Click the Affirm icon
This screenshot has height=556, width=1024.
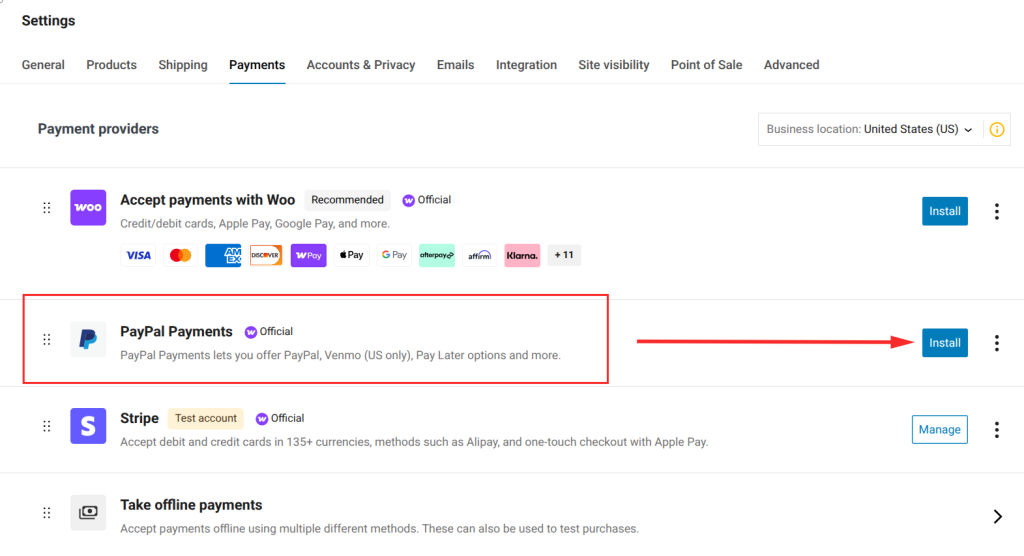pyautogui.click(x=479, y=255)
